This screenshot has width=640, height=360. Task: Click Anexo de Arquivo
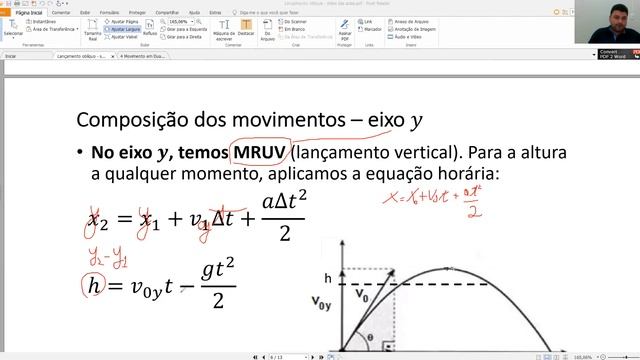(x=408, y=22)
